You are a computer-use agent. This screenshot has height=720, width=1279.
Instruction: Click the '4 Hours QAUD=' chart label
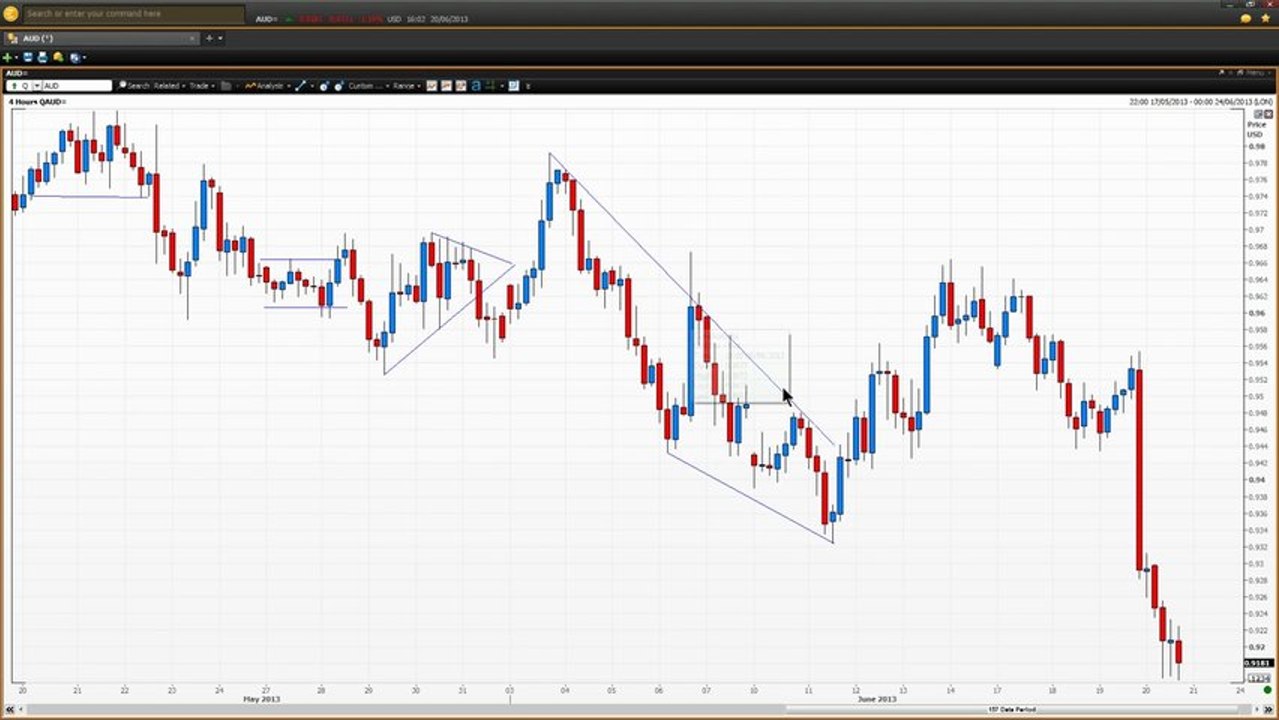(x=36, y=102)
